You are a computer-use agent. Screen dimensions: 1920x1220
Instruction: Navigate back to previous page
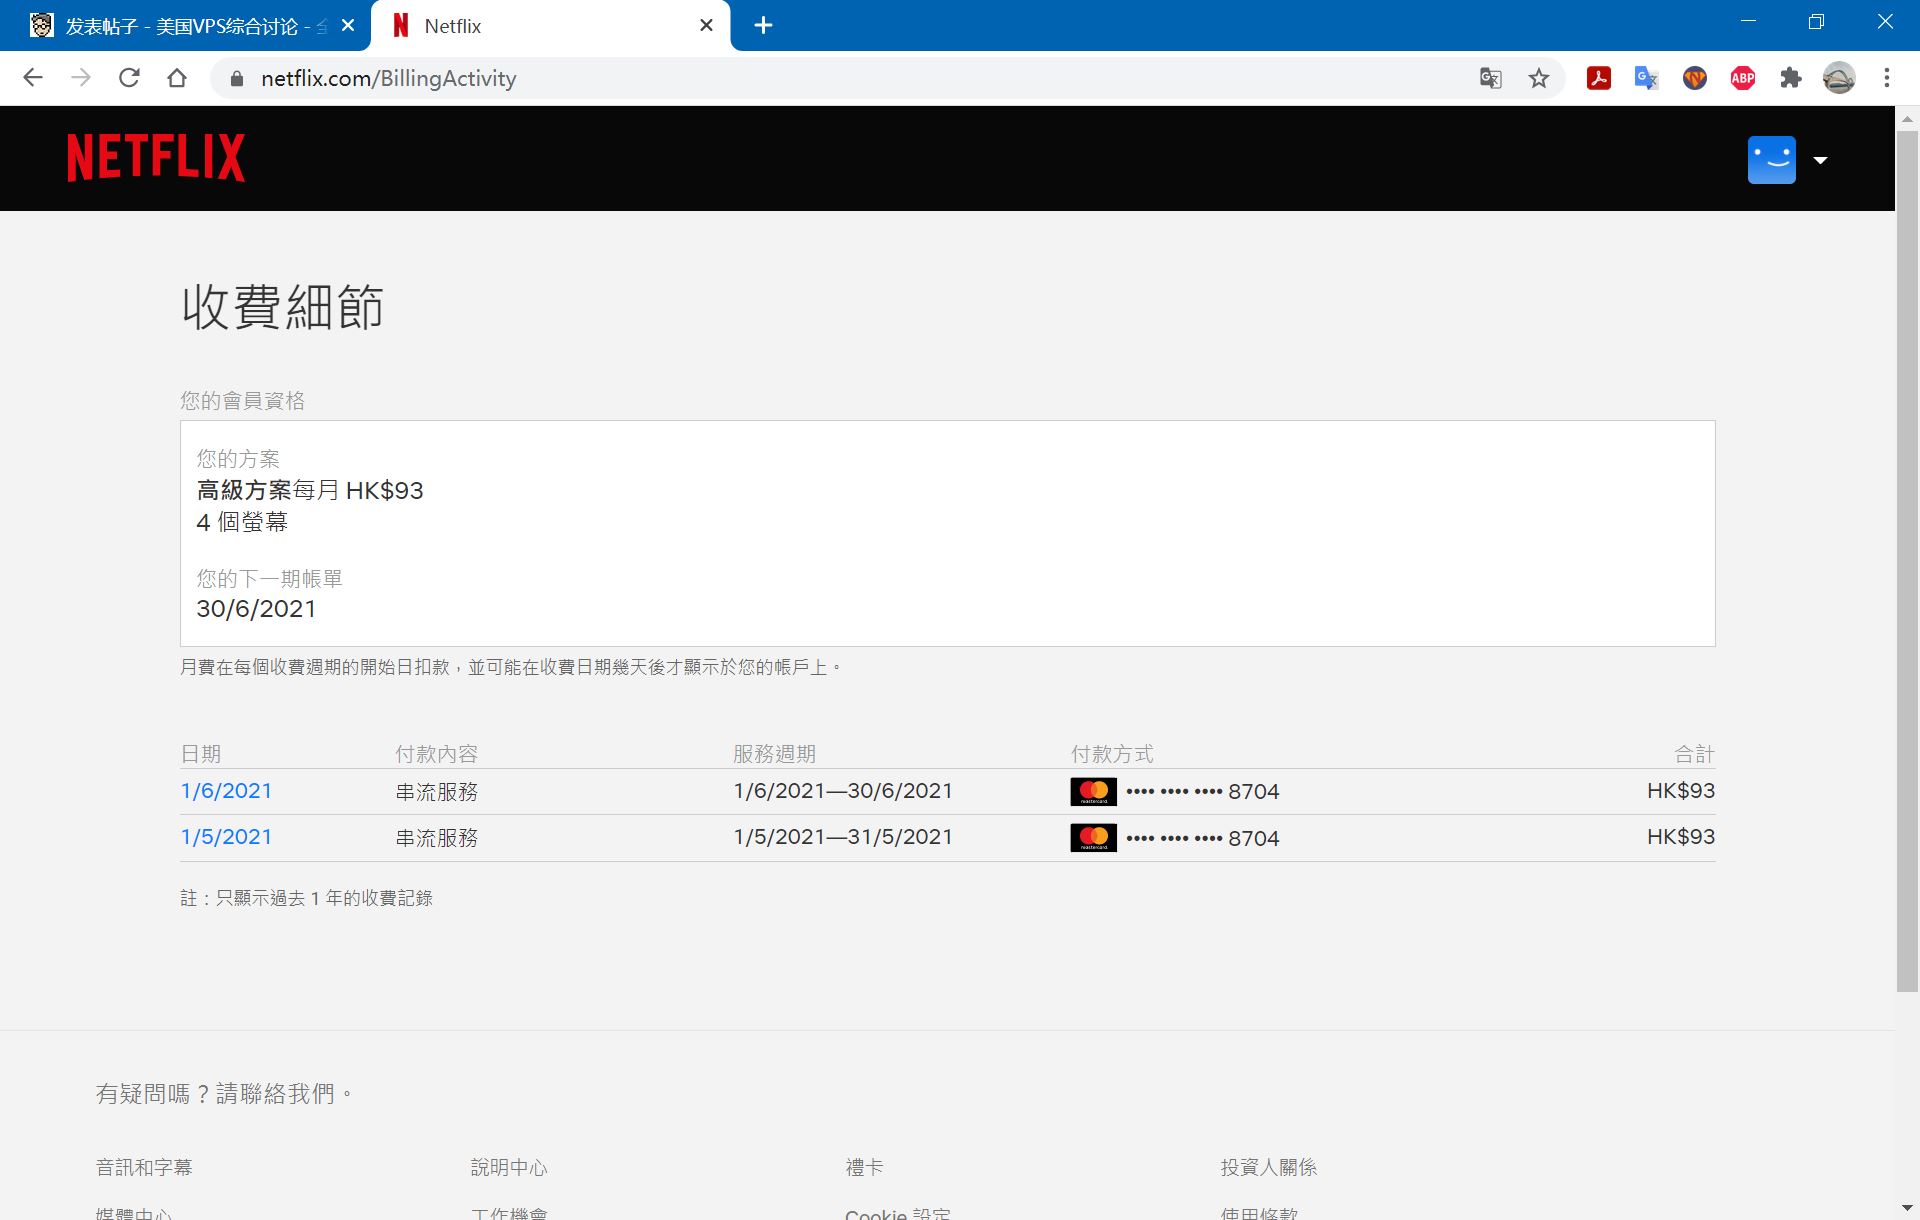[x=33, y=78]
